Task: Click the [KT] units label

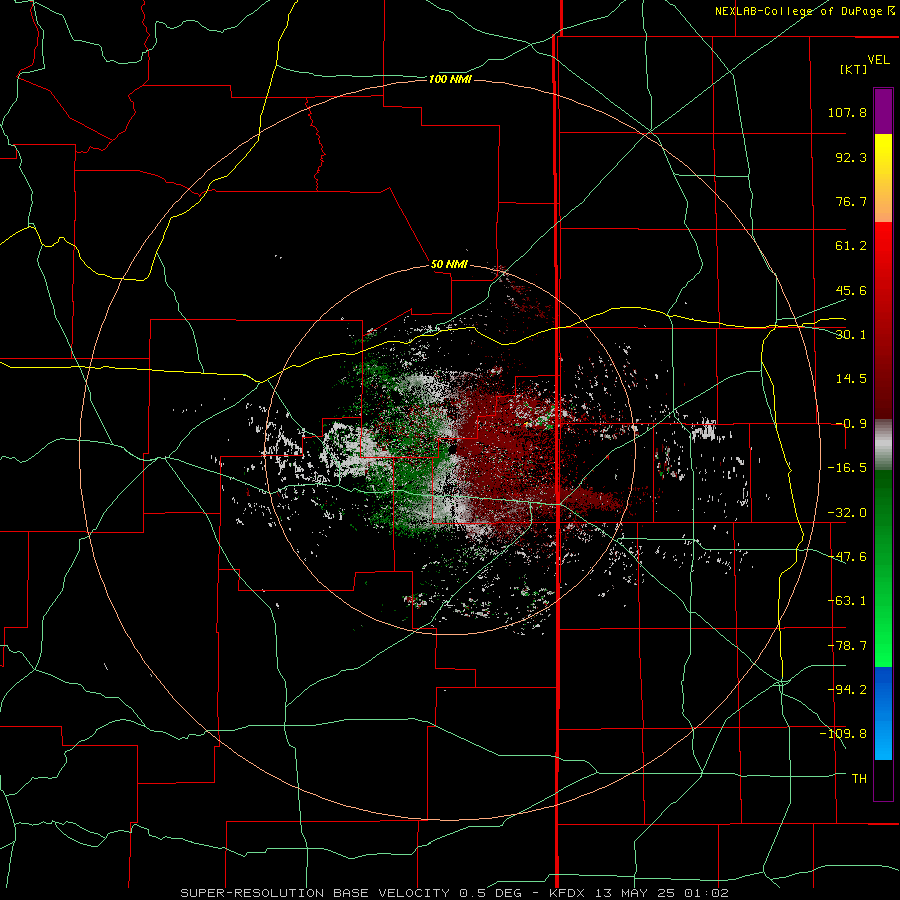Action: [853, 69]
